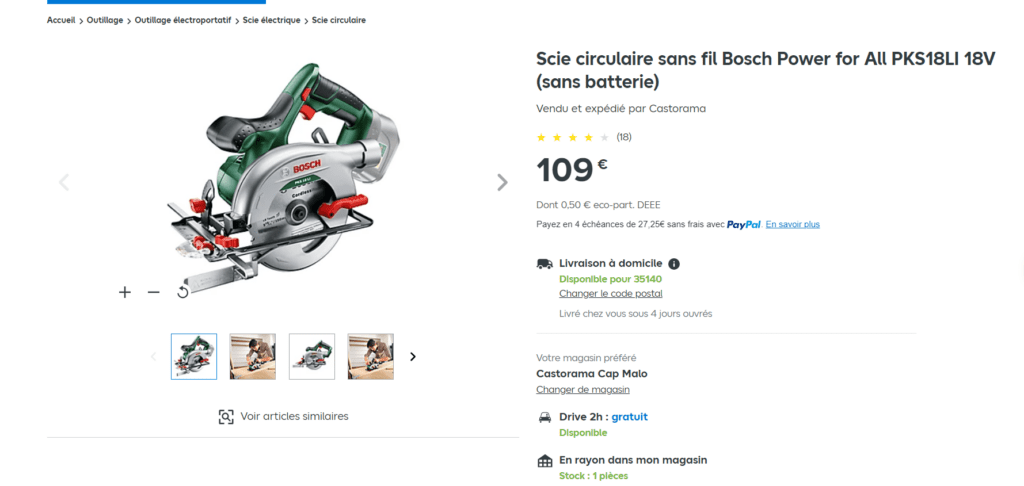Advance thumbnail carousel with right arrow
The width and height of the screenshot is (1024, 486).
pos(413,357)
